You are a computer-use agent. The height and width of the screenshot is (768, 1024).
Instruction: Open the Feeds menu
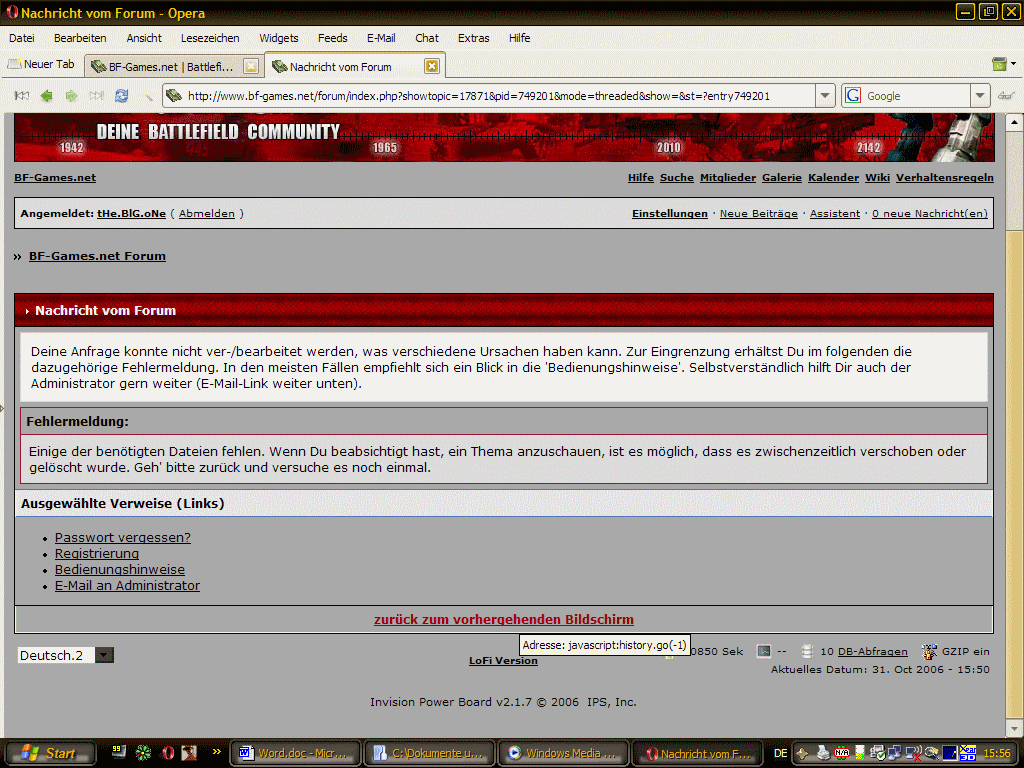(332, 38)
